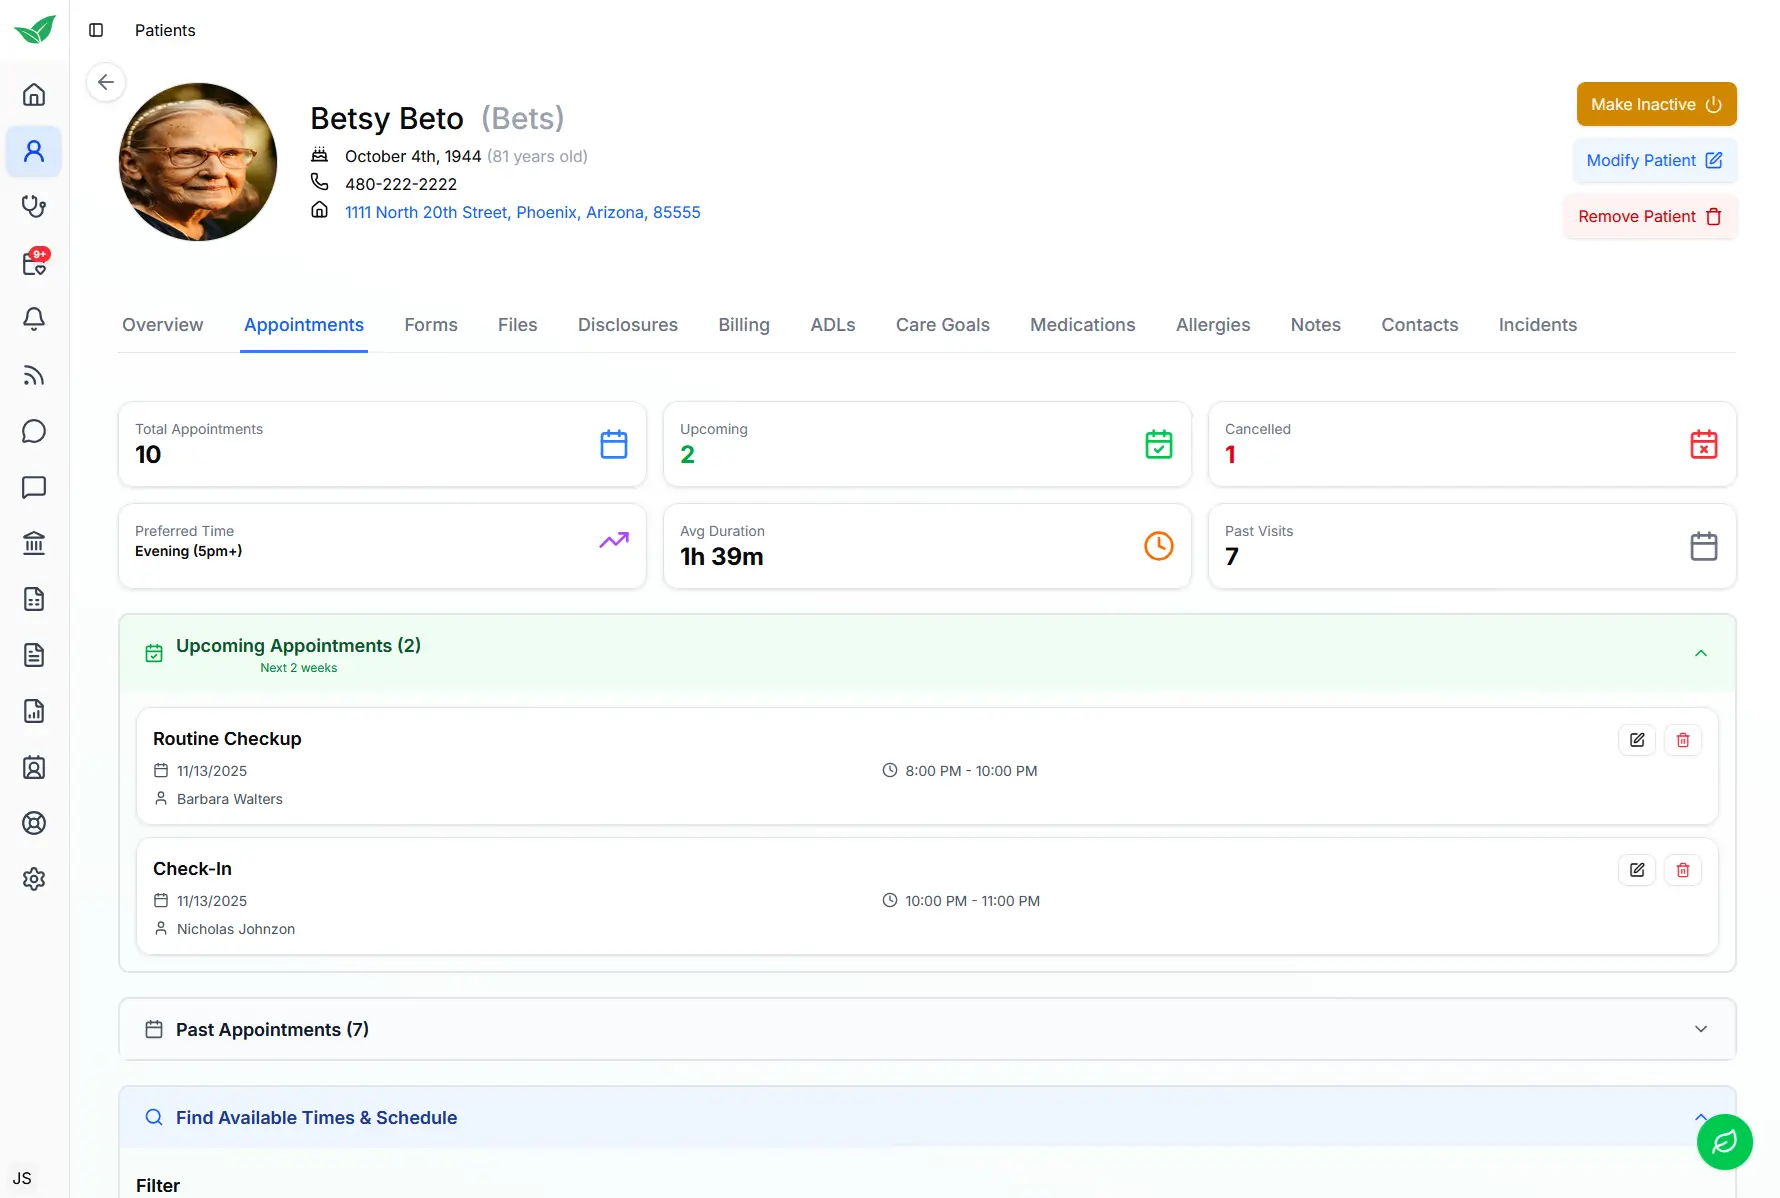This screenshot has height=1198, width=1780.
Task: Open the patient's address link
Action: point(522,212)
